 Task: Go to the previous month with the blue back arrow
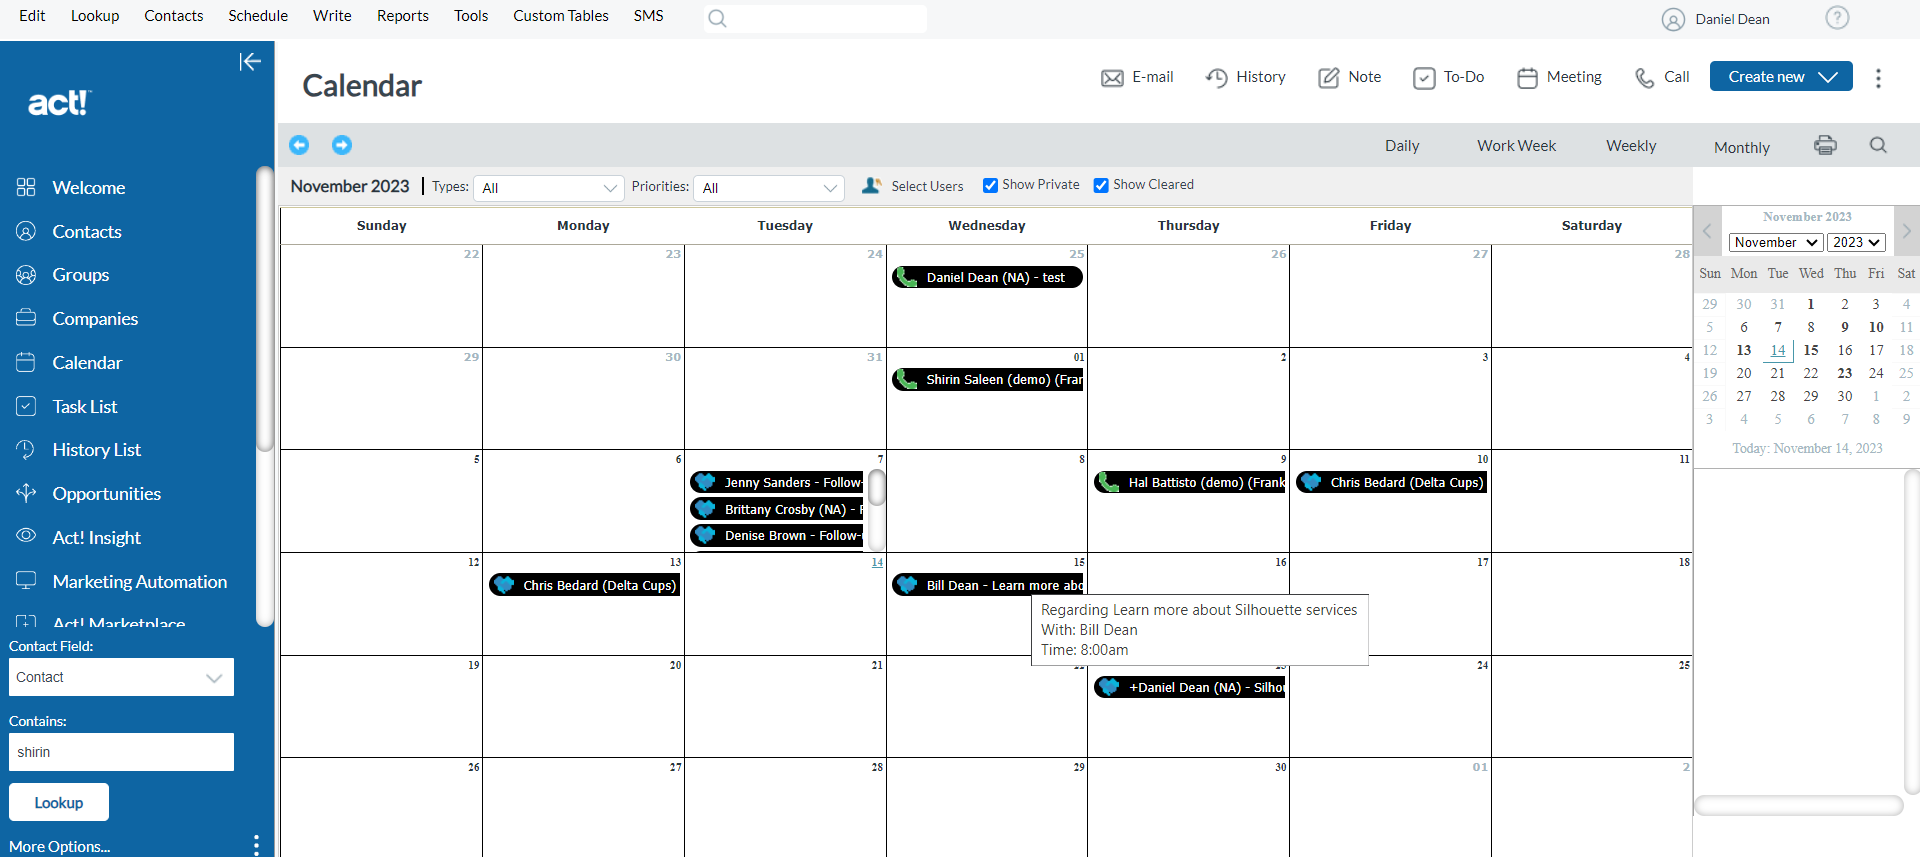(x=299, y=145)
